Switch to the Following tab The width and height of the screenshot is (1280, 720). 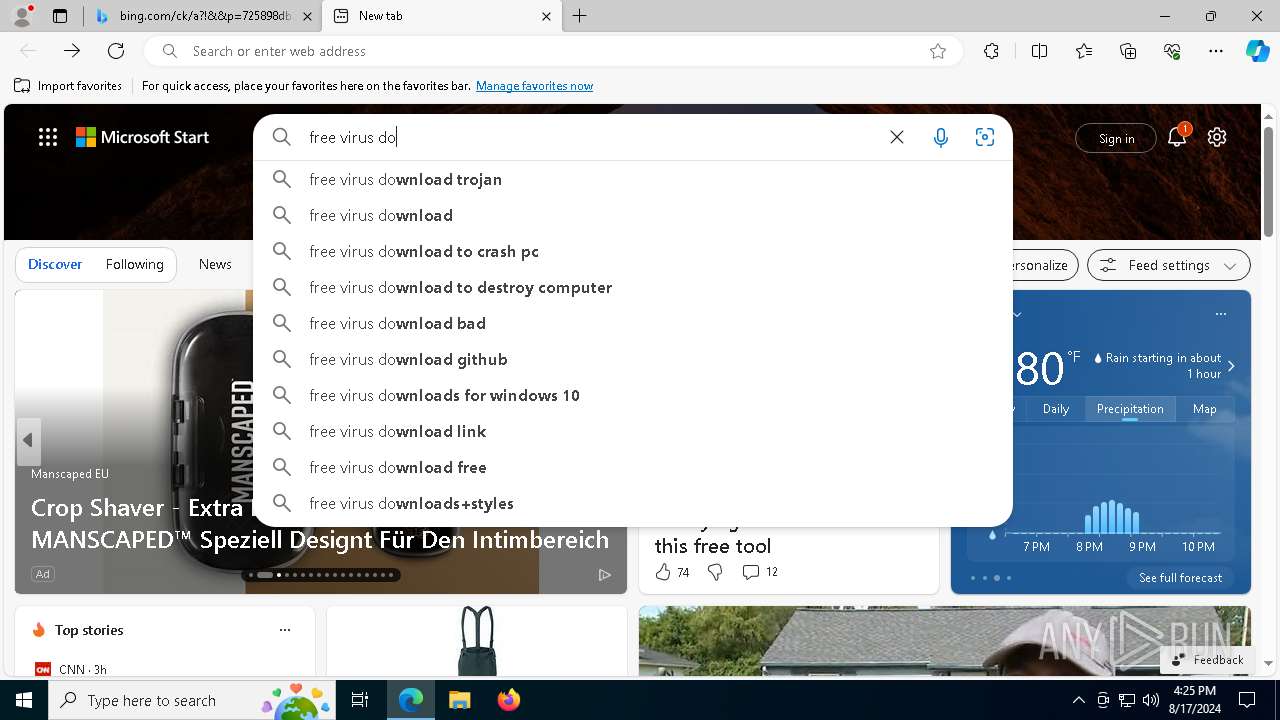point(134,264)
